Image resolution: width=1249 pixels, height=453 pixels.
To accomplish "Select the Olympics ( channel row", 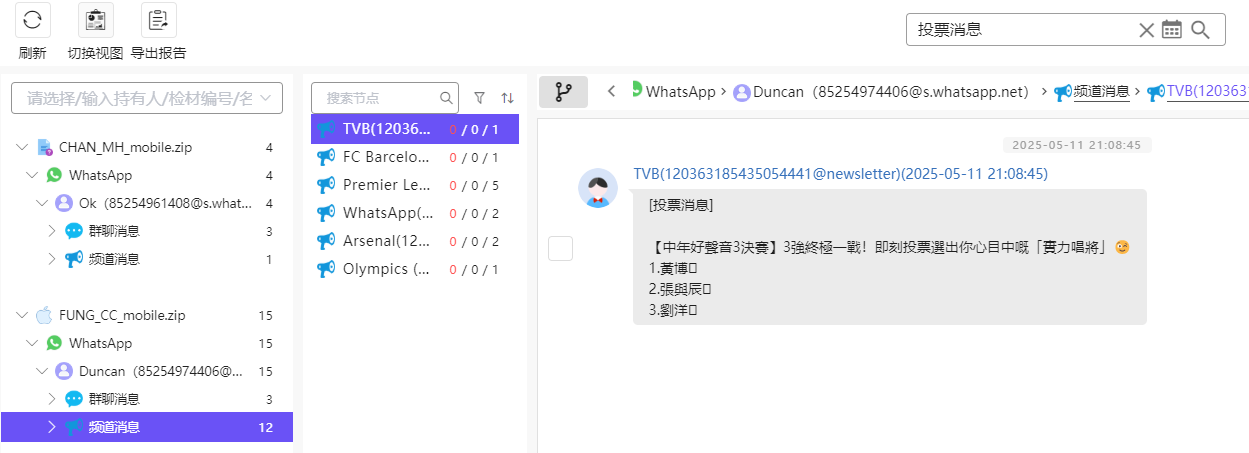I will [415, 269].
